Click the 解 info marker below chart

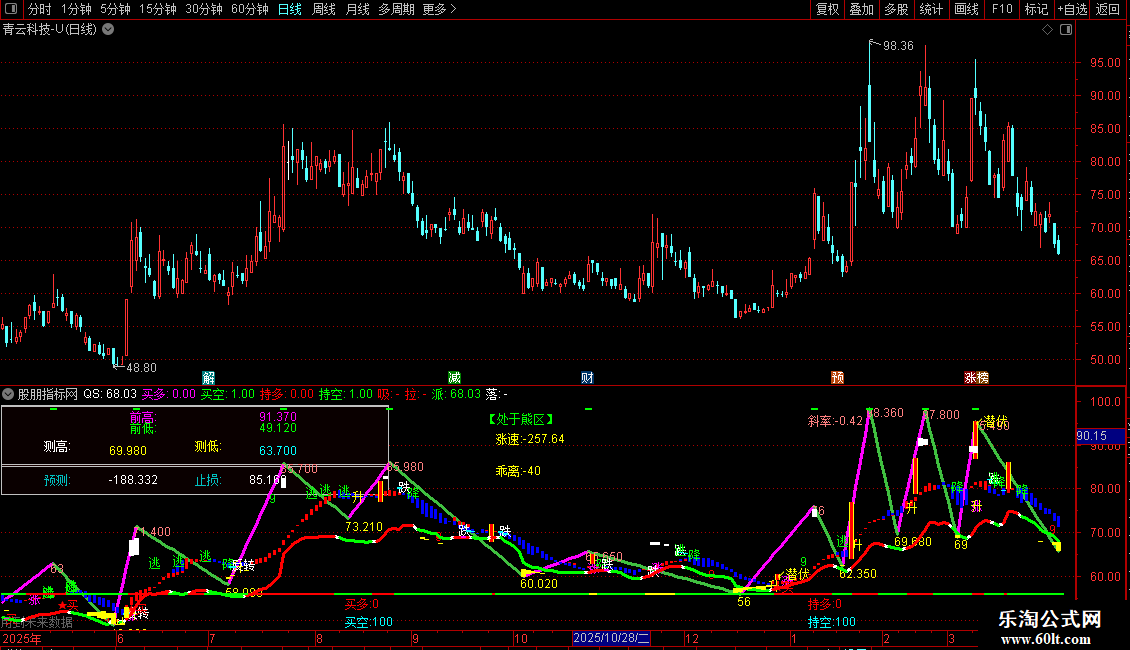208,378
